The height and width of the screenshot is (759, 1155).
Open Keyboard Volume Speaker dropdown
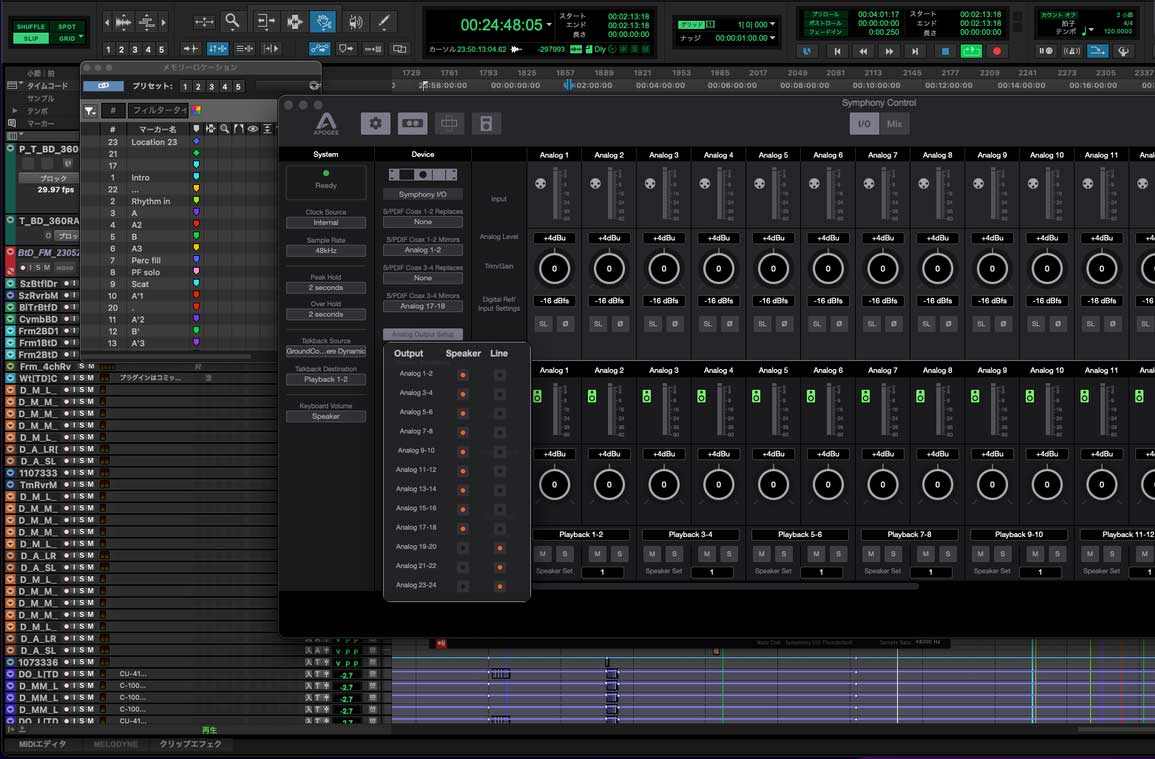(326, 416)
